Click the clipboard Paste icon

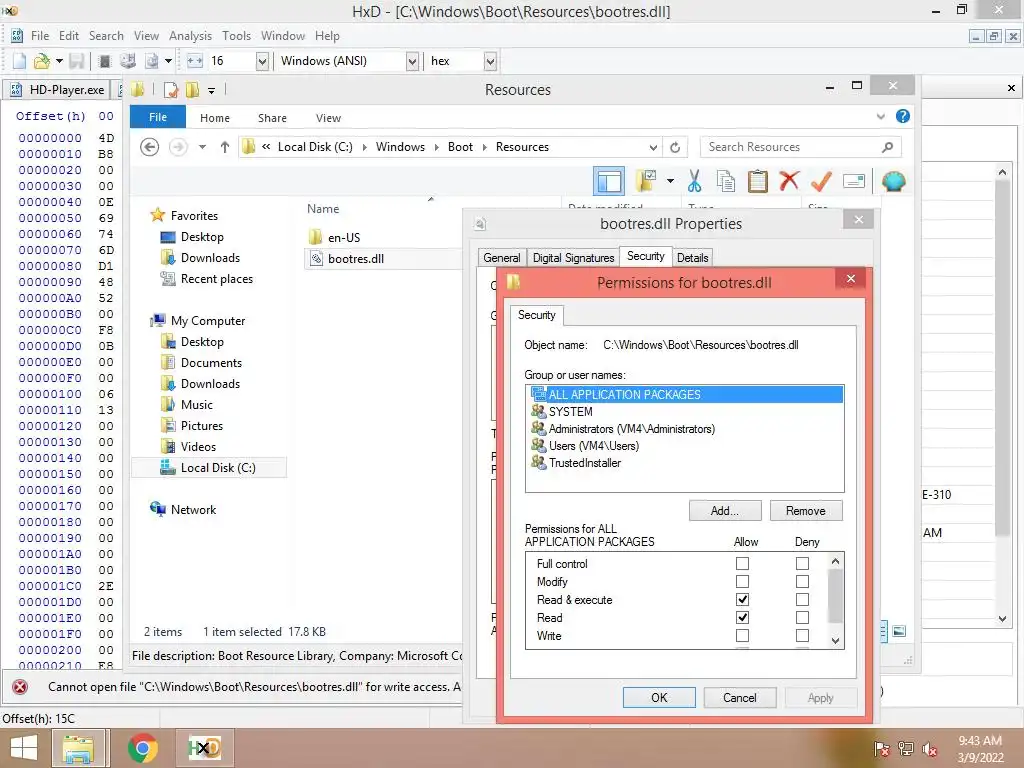[x=758, y=181]
